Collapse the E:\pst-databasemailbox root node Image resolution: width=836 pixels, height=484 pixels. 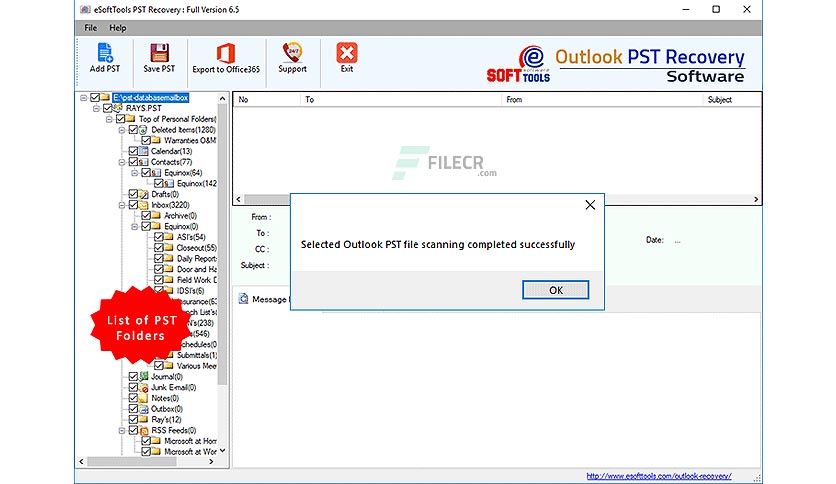[x=84, y=98]
